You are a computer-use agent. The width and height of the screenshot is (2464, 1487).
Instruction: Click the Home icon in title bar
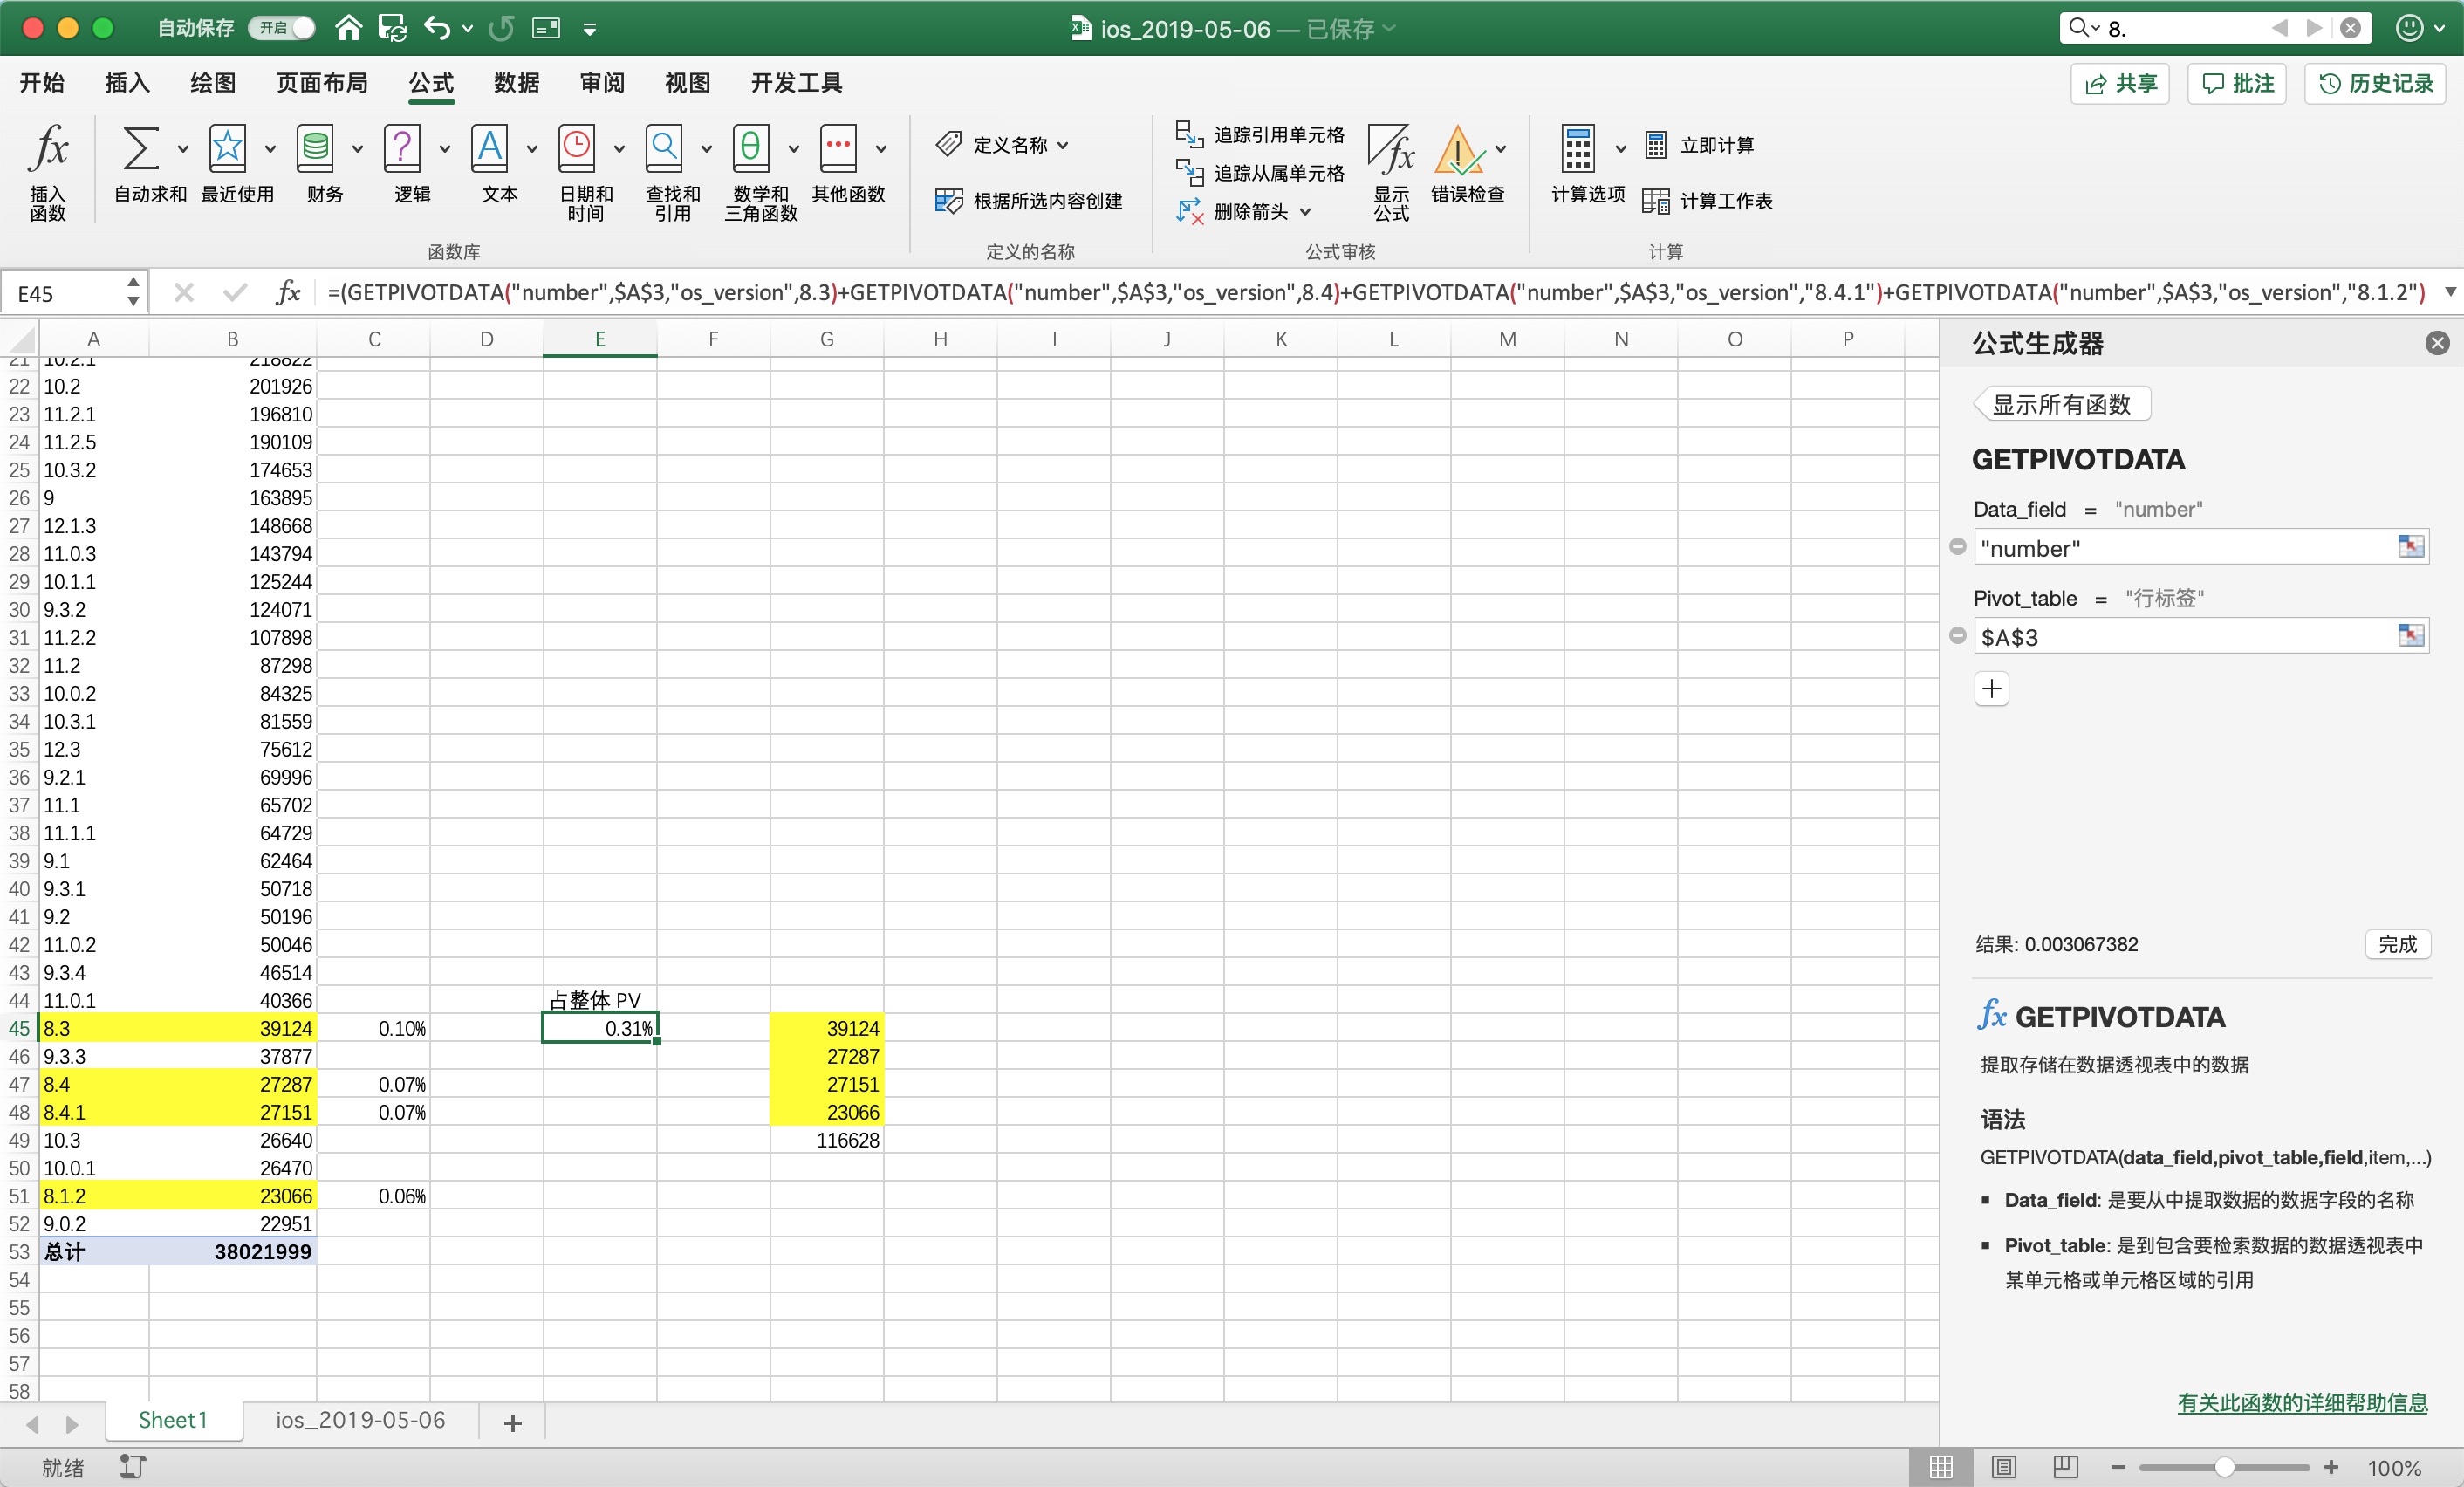348,28
